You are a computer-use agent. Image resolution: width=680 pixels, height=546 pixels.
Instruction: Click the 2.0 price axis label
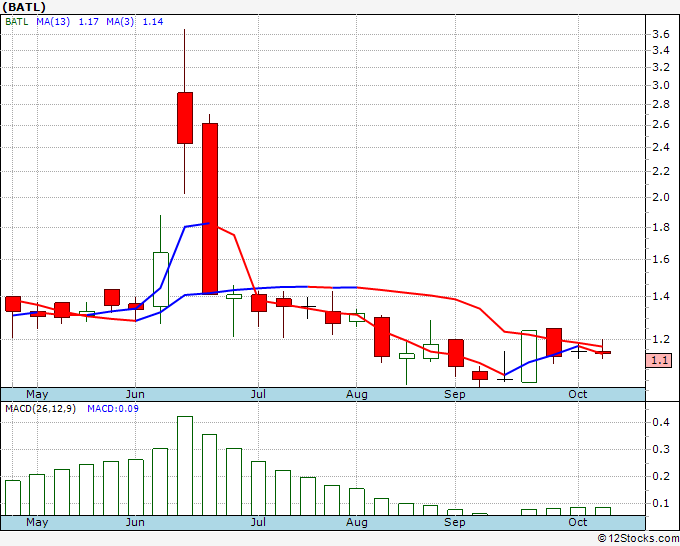click(x=661, y=197)
